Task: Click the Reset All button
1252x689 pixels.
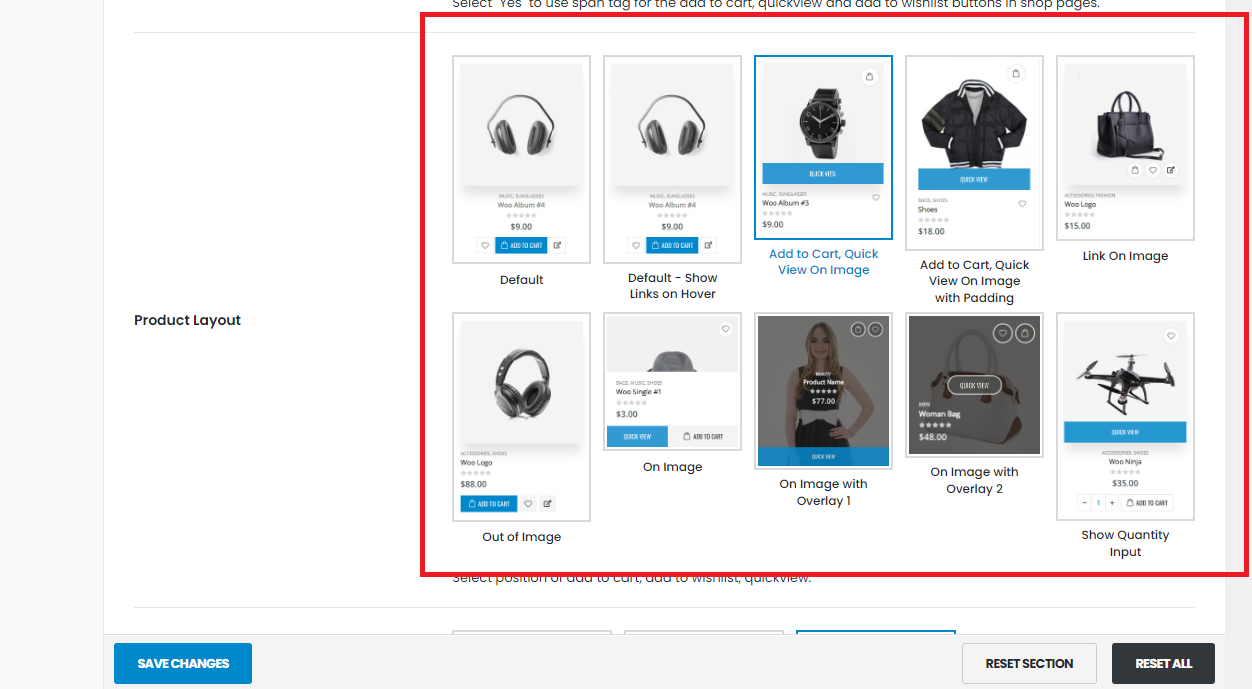Action: (x=1163, y=663)
